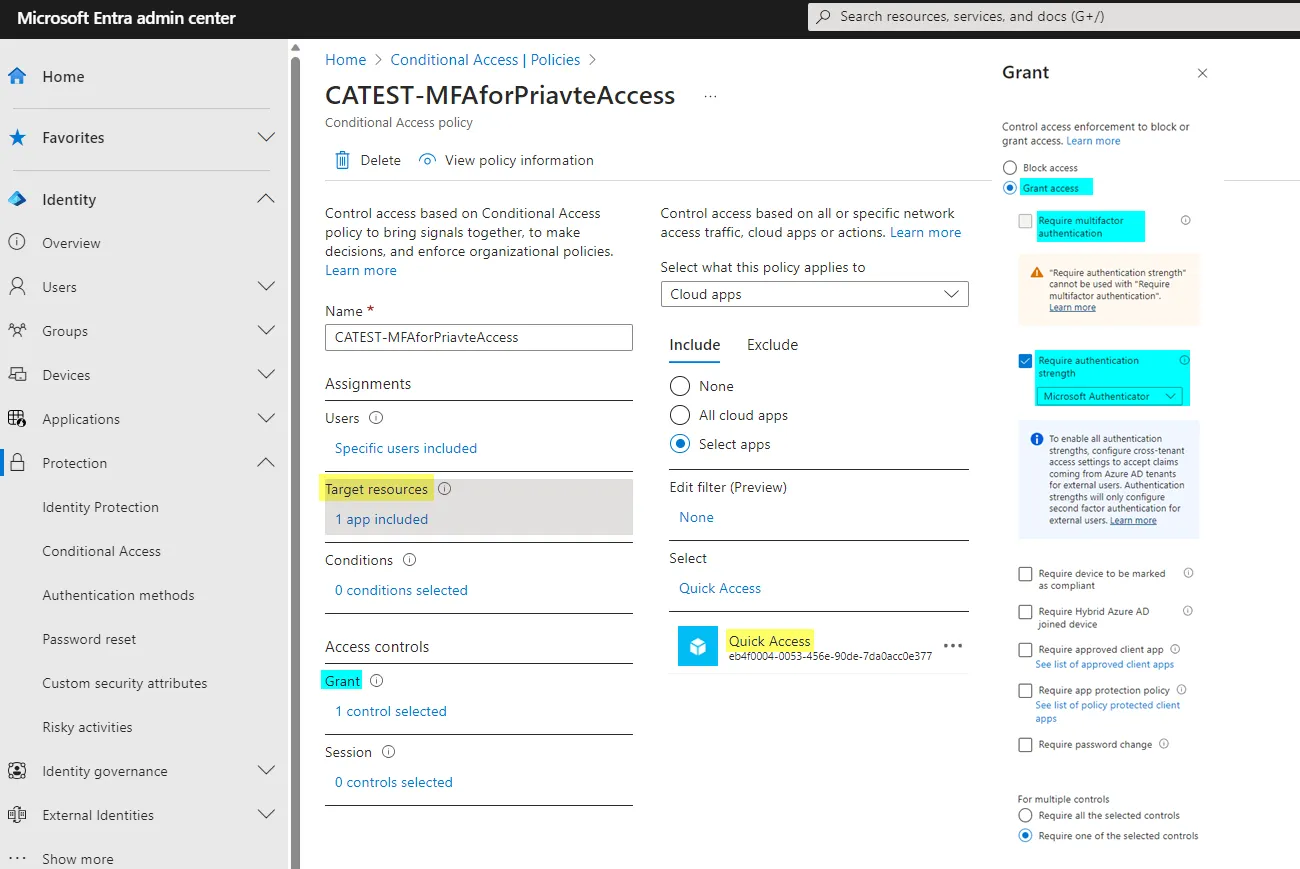Enable Require device to be marked compliant
The width and height of the screenshot is (1300, 869).
[x=1025, y=574]
